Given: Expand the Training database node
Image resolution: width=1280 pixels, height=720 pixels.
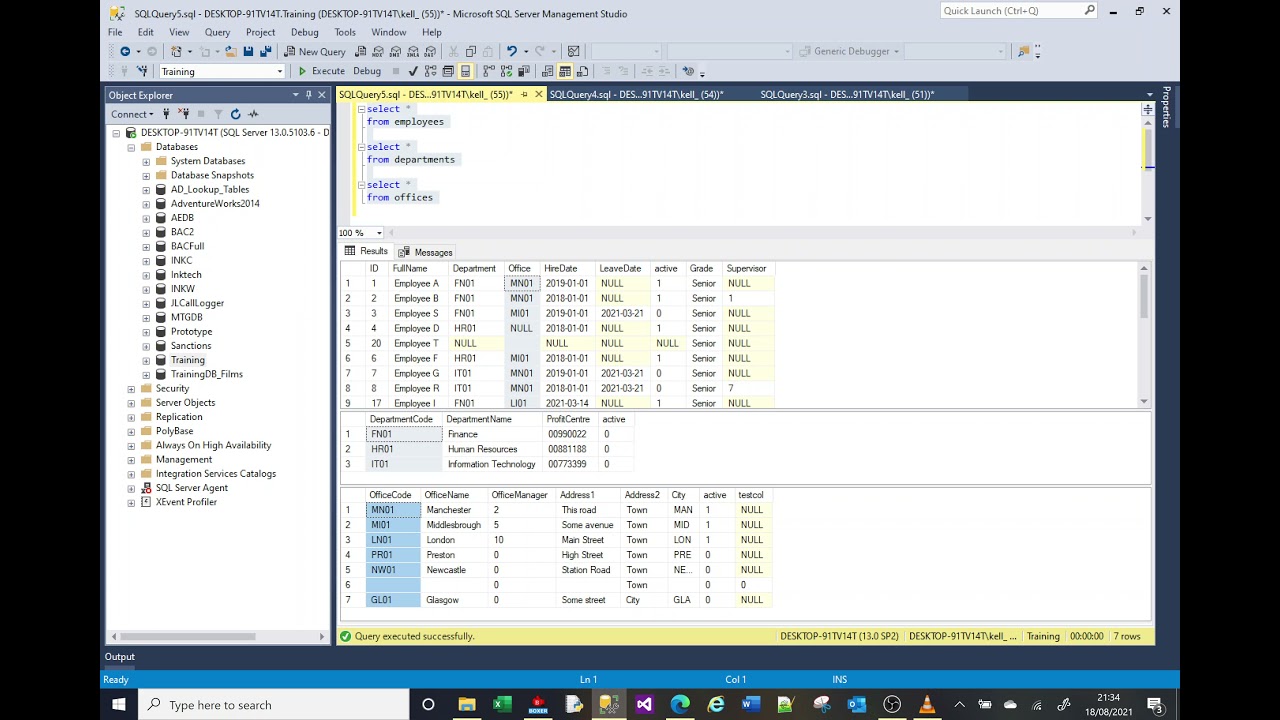Looking at the screenshot, I should 146,360.
